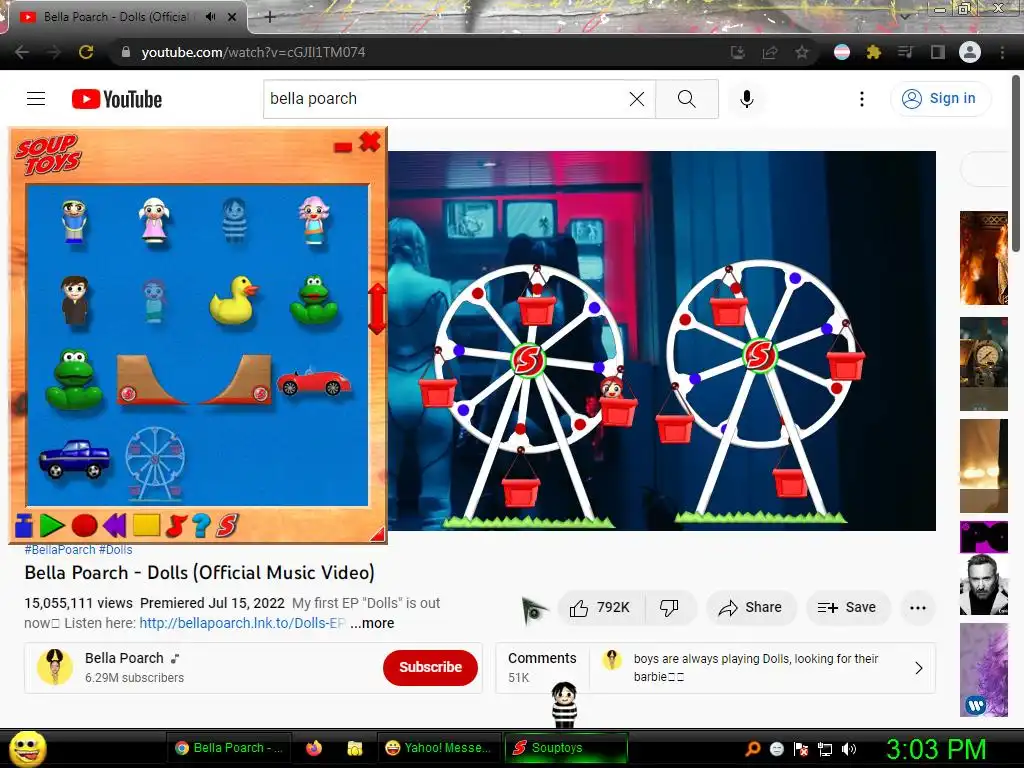The image size is (1024, 768).
Task: Choose the striped dark-haired doll toy
Action: (234, 221)
